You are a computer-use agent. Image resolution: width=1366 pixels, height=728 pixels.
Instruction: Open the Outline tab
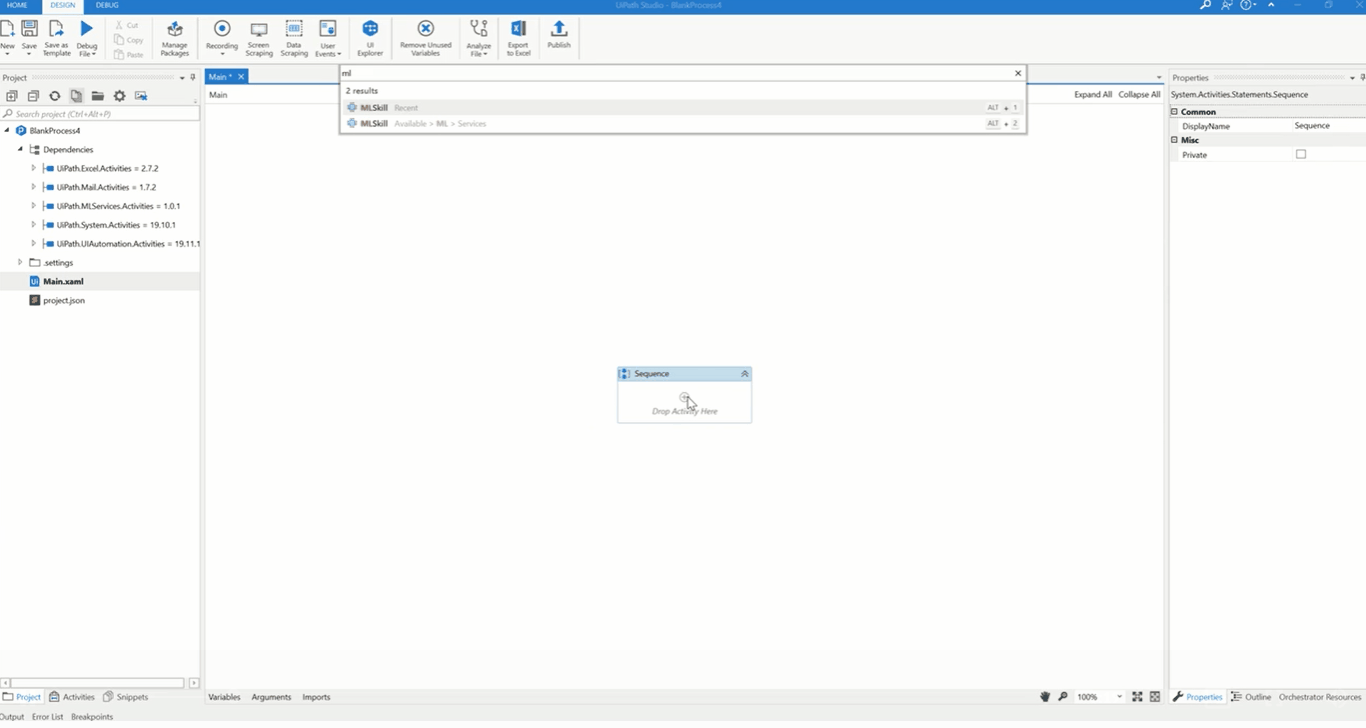1251,697
